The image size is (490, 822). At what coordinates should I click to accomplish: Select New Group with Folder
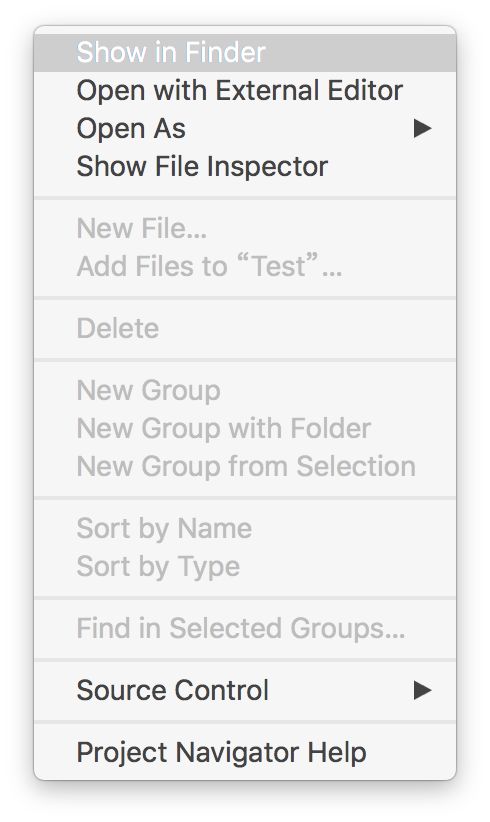245,428
